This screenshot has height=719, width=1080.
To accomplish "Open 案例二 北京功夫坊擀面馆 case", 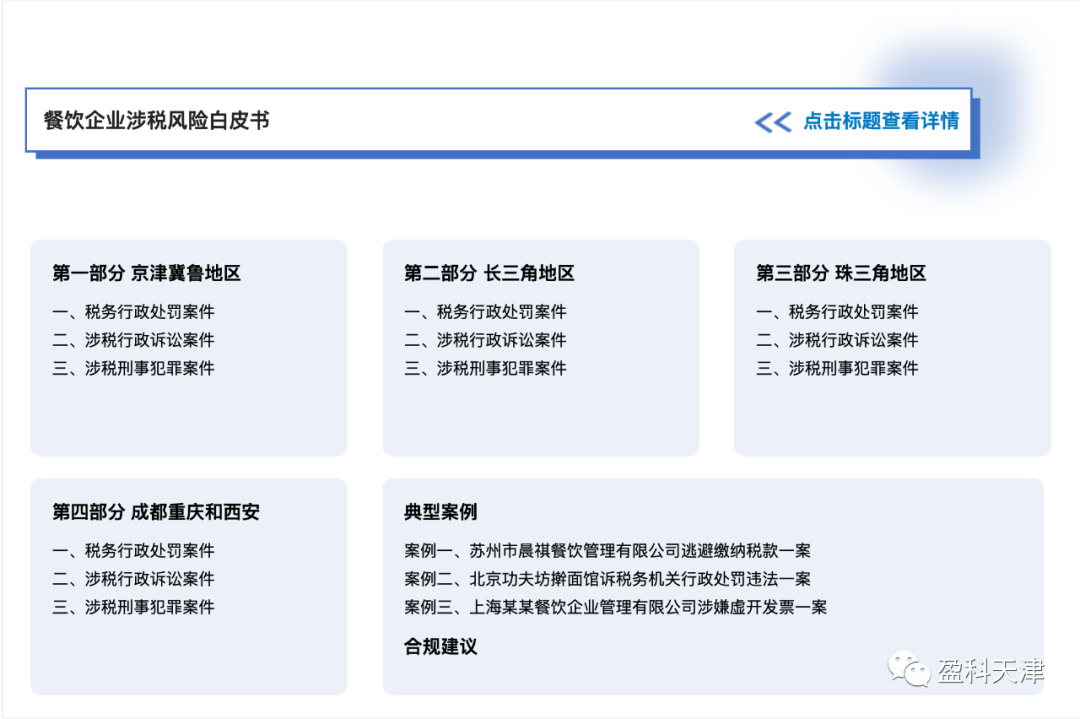I will 608,579.
